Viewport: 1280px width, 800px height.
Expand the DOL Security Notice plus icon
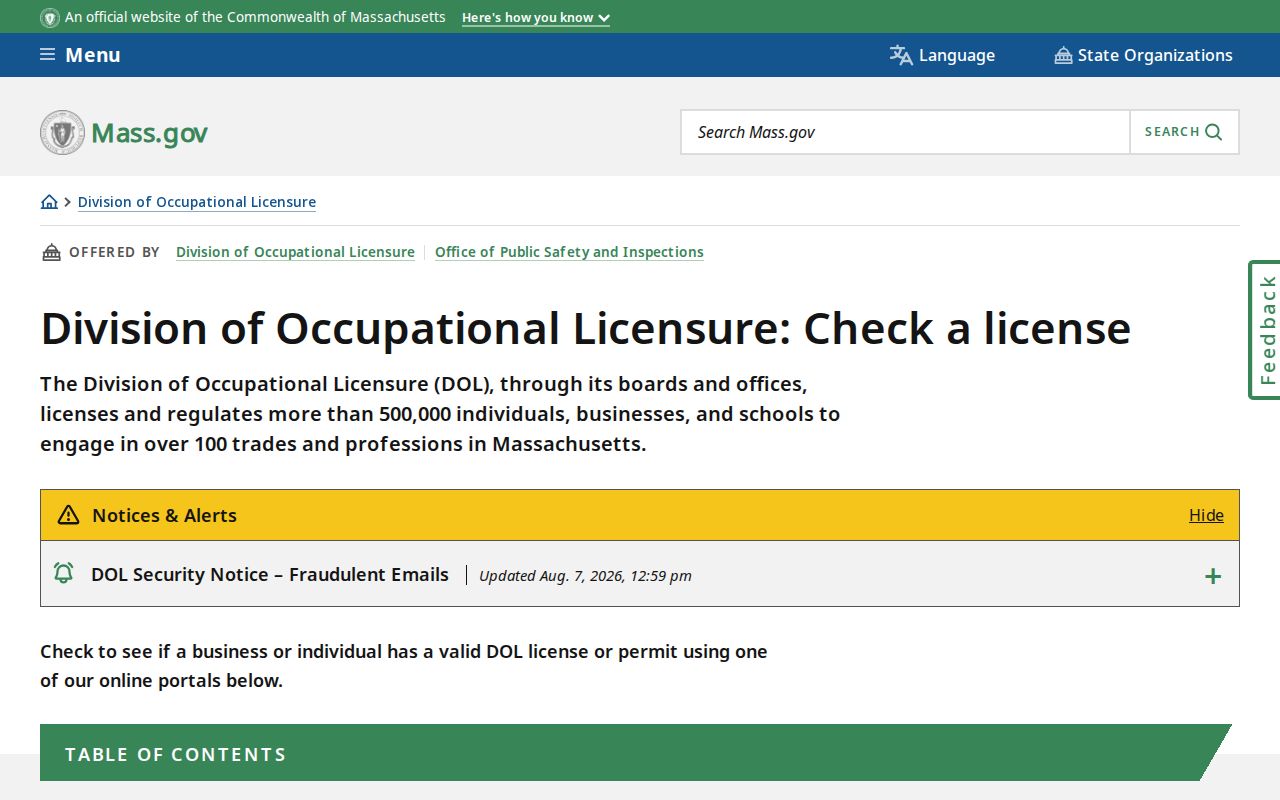tap(1213, 576)
